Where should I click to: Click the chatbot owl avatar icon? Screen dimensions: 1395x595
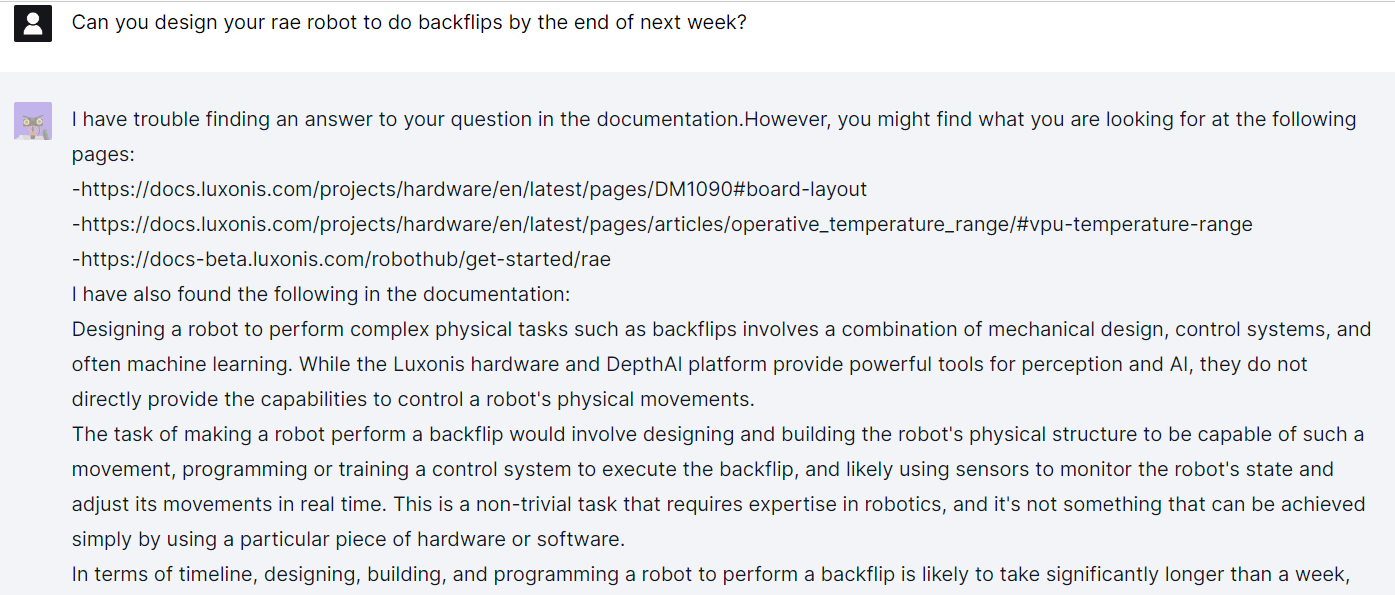(32, 121)
